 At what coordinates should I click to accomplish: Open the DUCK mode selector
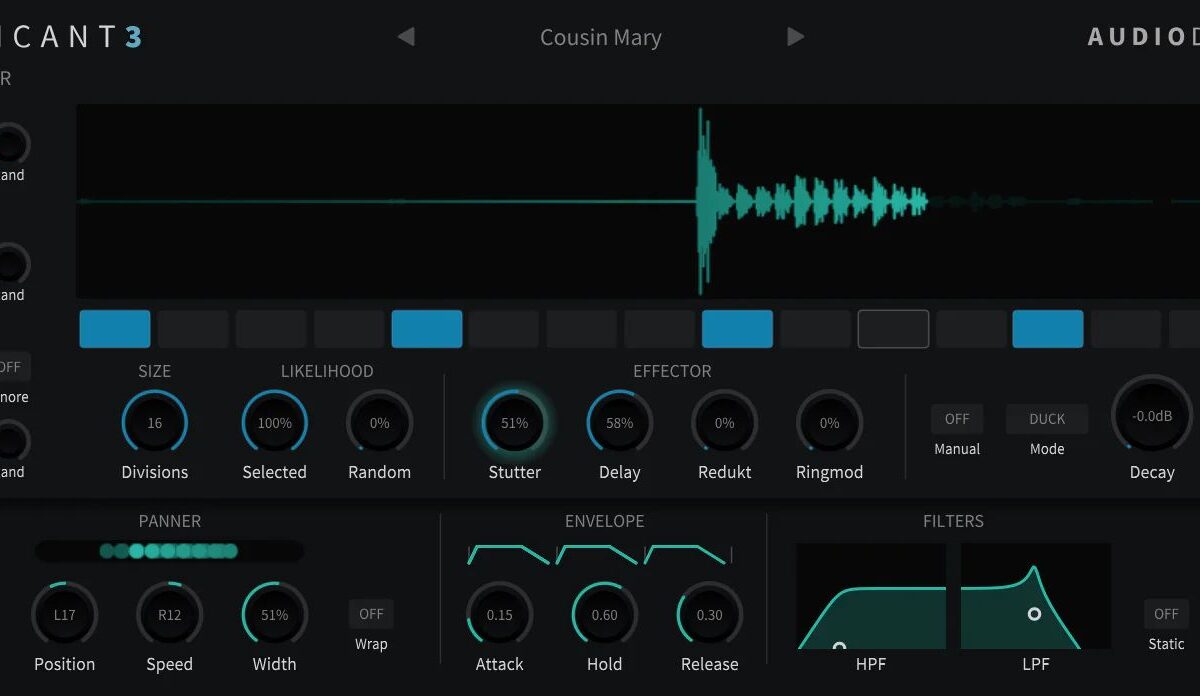[x=1047, y=419]
